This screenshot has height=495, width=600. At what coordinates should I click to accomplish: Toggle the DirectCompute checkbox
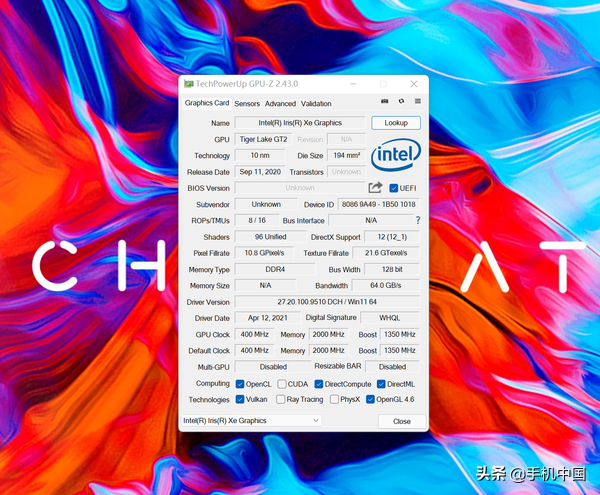point(319,384)
